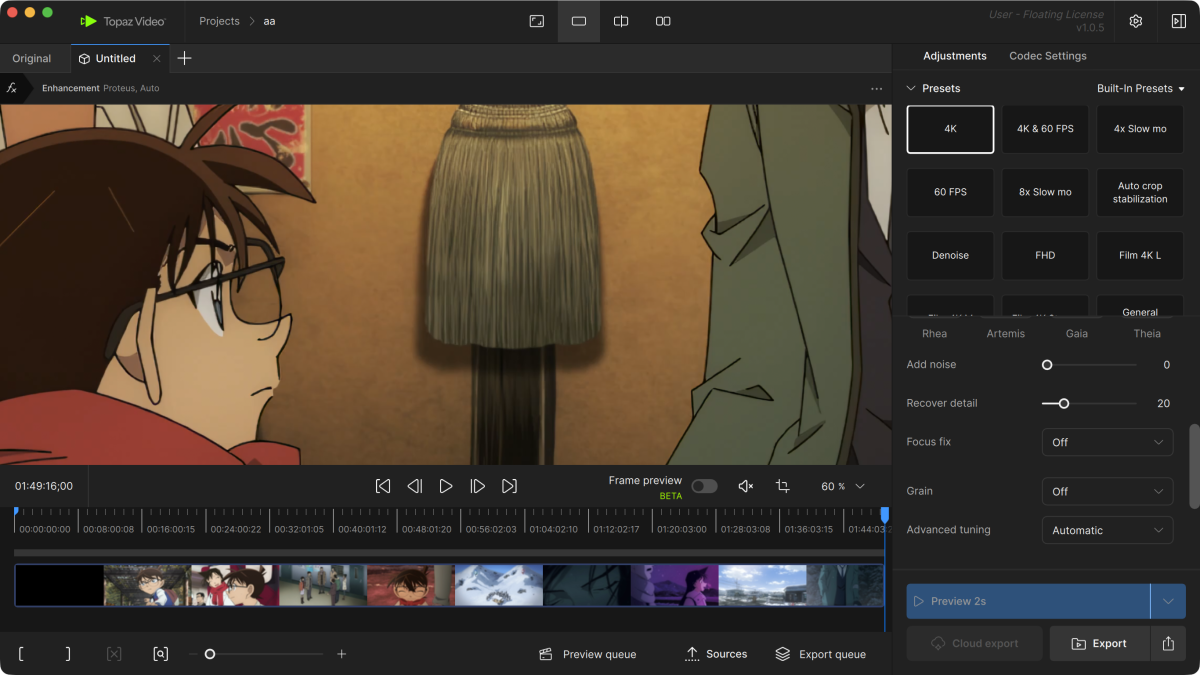Select the side-by-side view layout icon
This screenshot has height=675, width=1200.
pyautogui.click(x=663, y=21)
